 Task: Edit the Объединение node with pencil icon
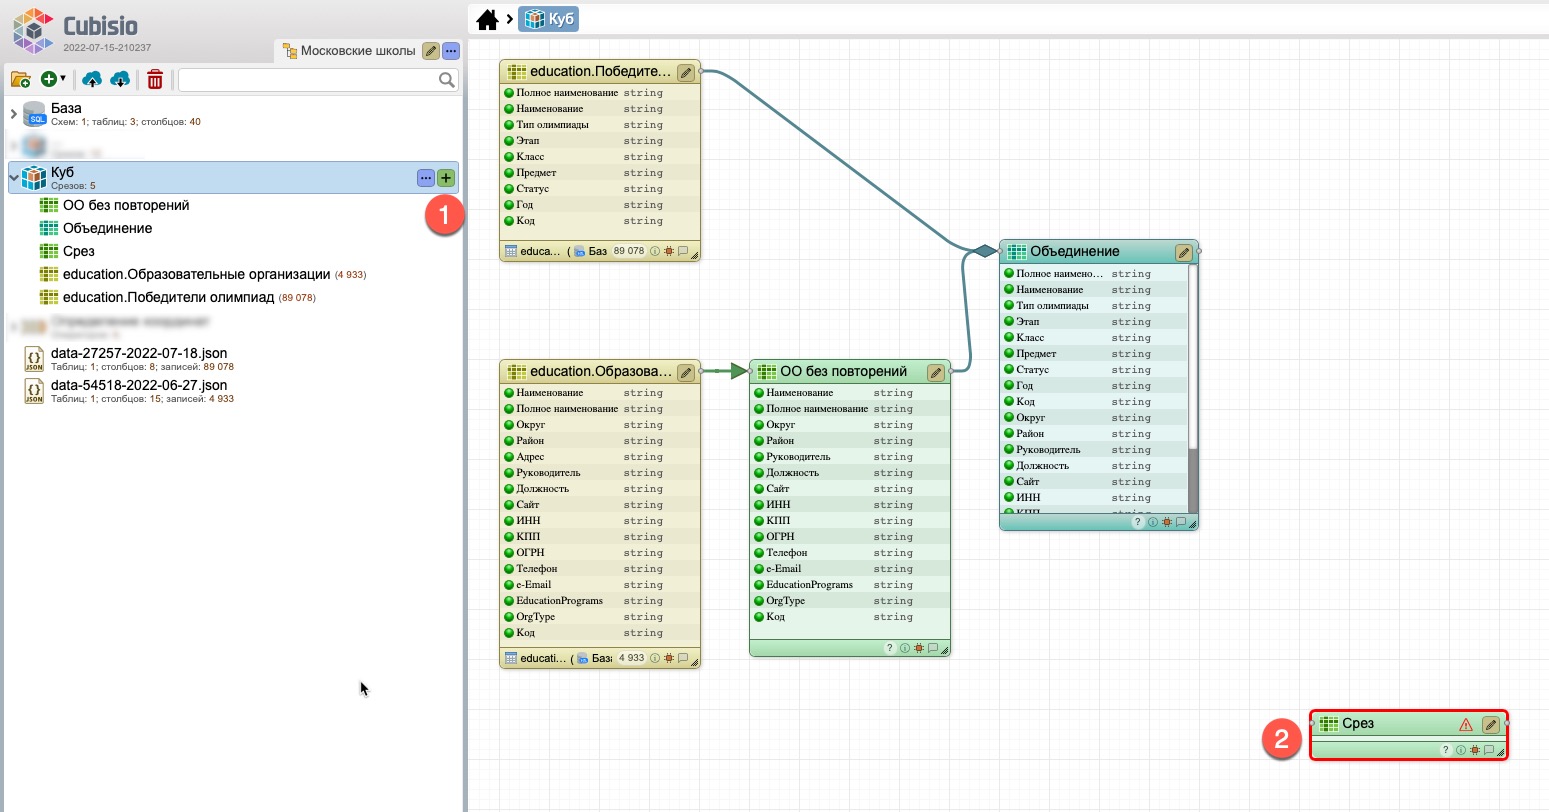point(1183,252)
